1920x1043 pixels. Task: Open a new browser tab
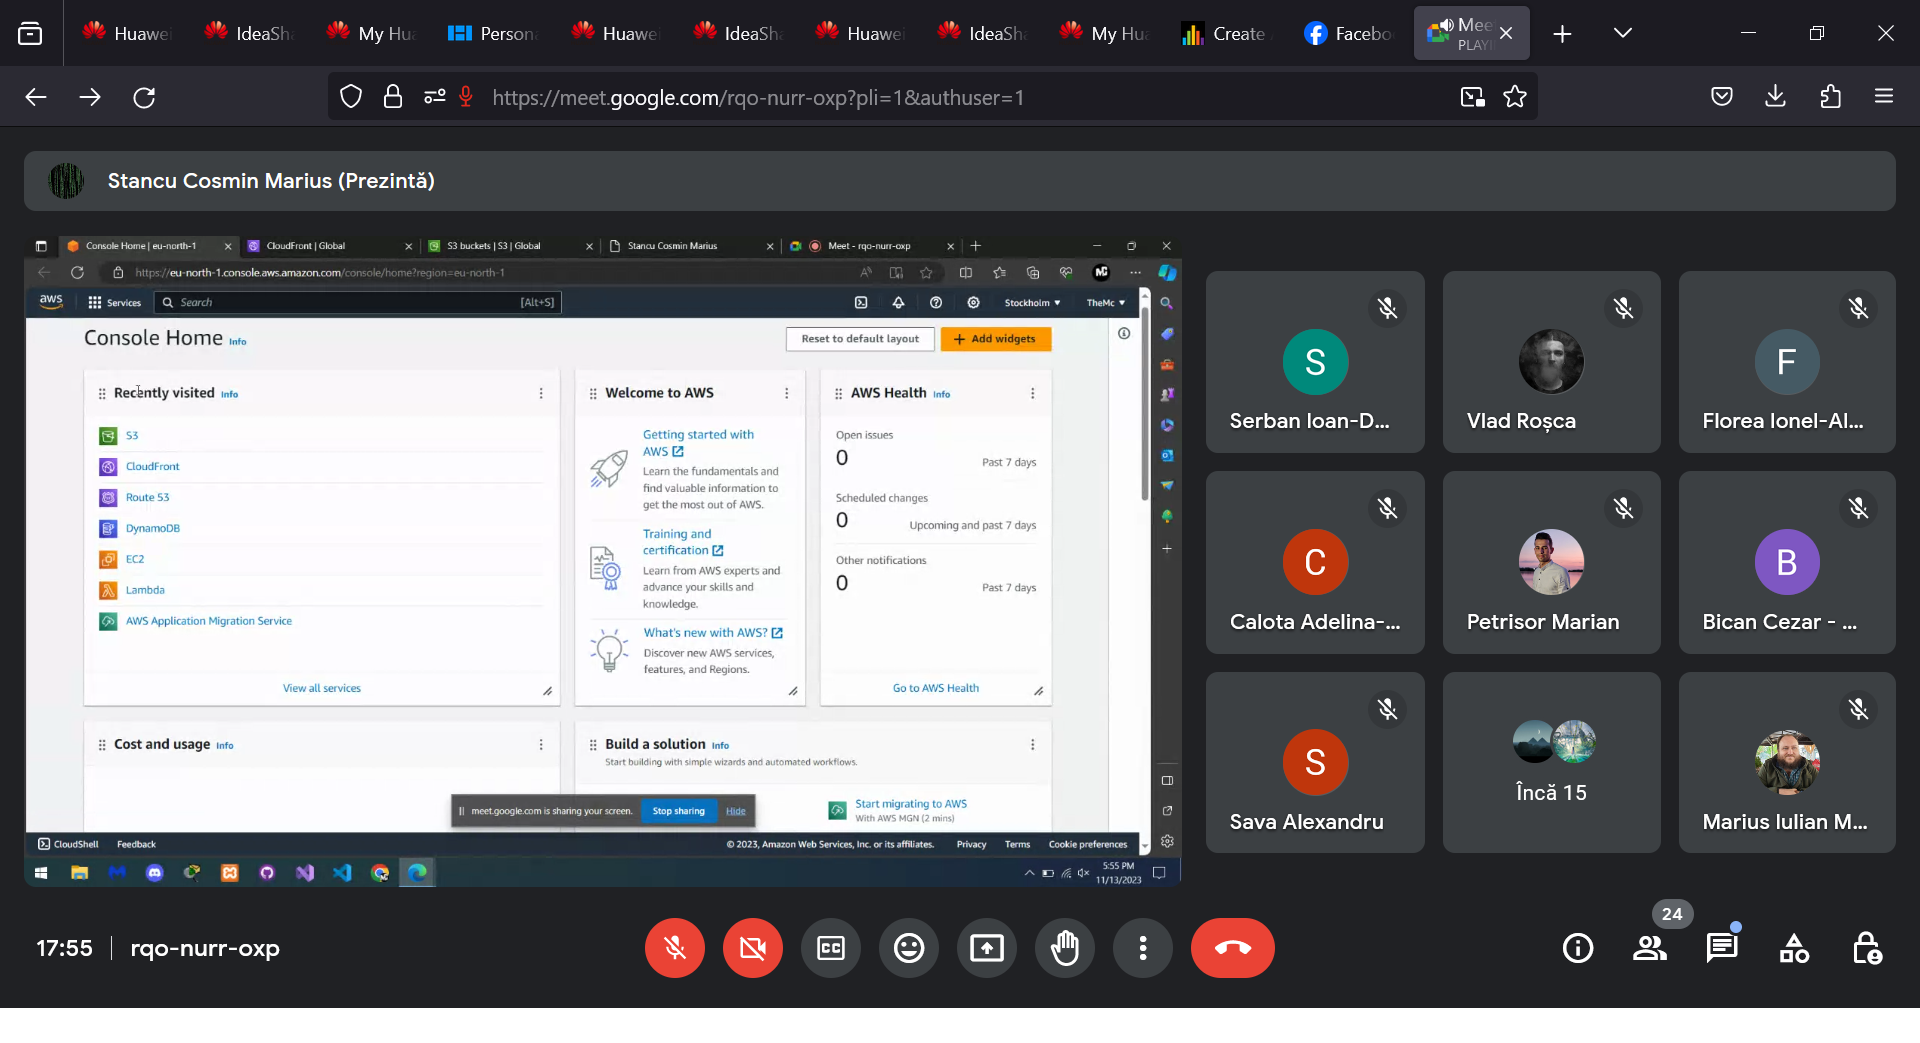1562,34
